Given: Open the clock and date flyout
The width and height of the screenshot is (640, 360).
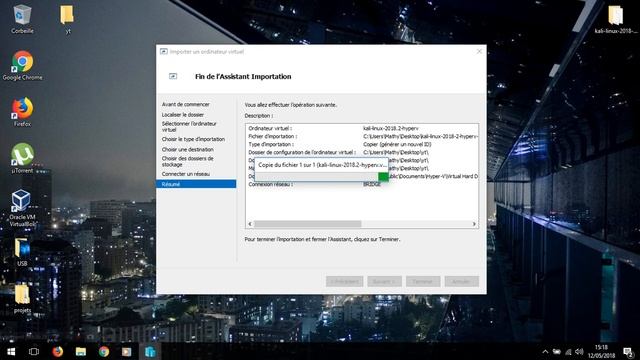Looking at the screenshot, I should [601, 351].
